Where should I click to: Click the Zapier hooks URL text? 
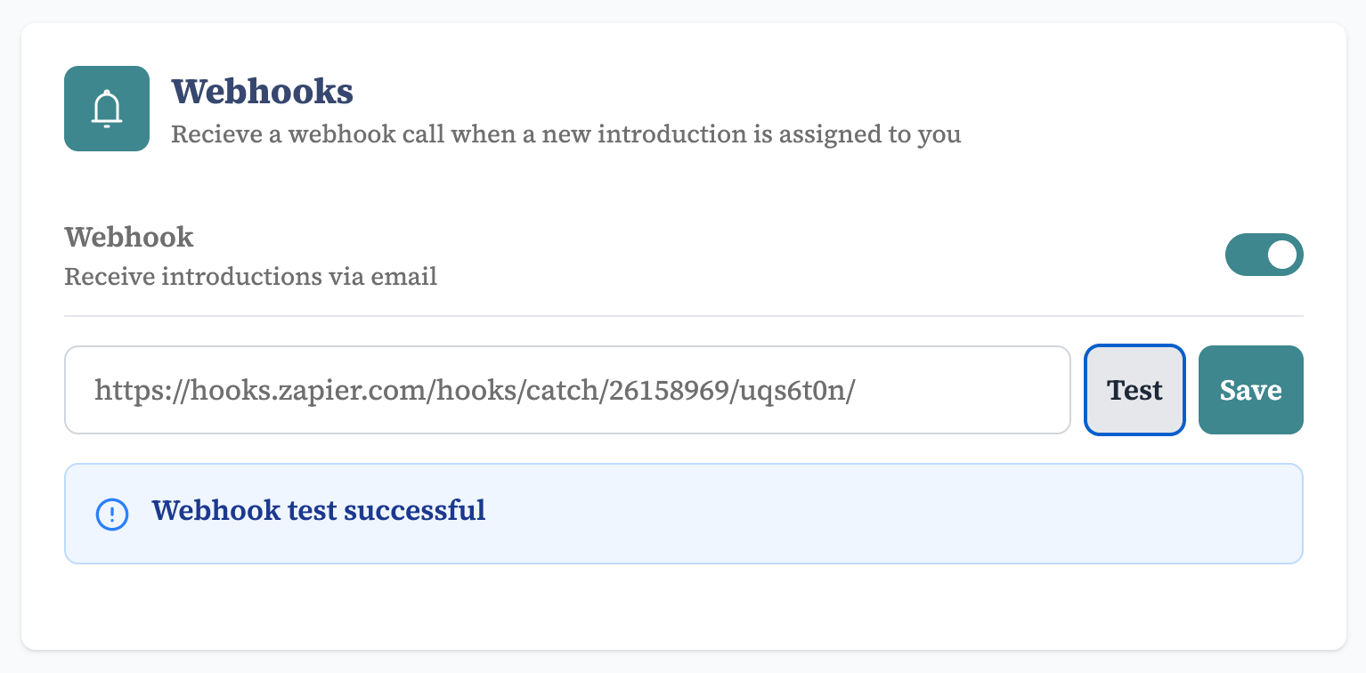(474, 390)
